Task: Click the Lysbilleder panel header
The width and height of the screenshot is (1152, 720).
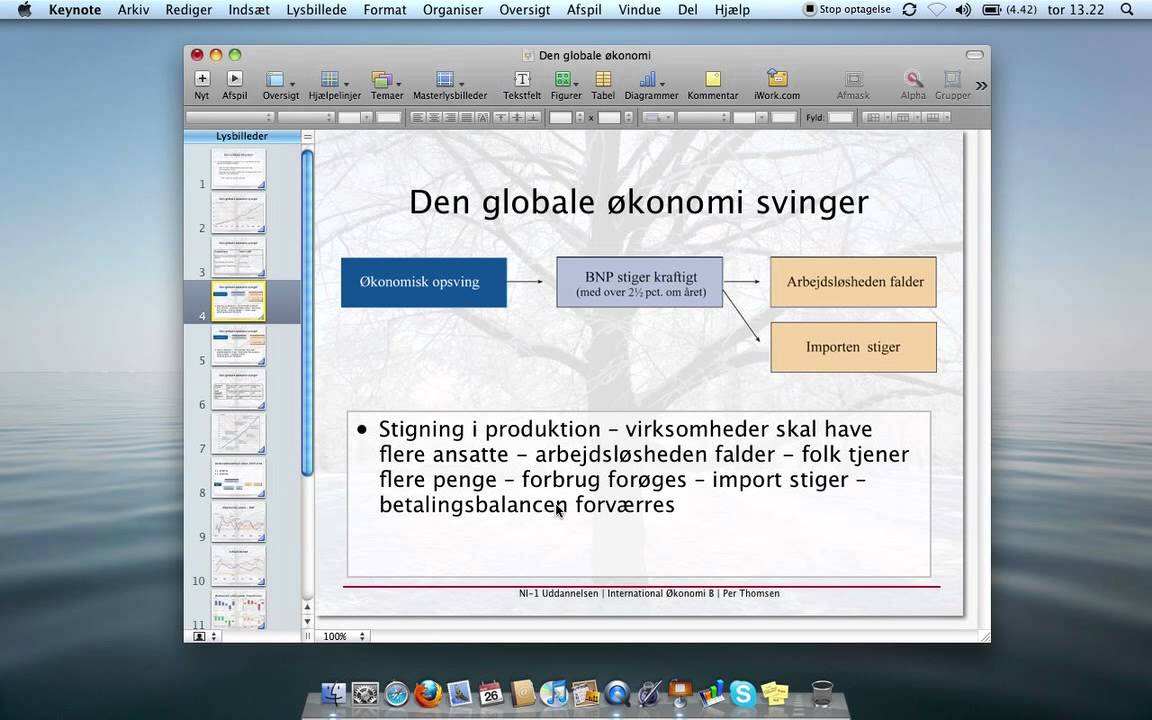Action: (242, 136)
